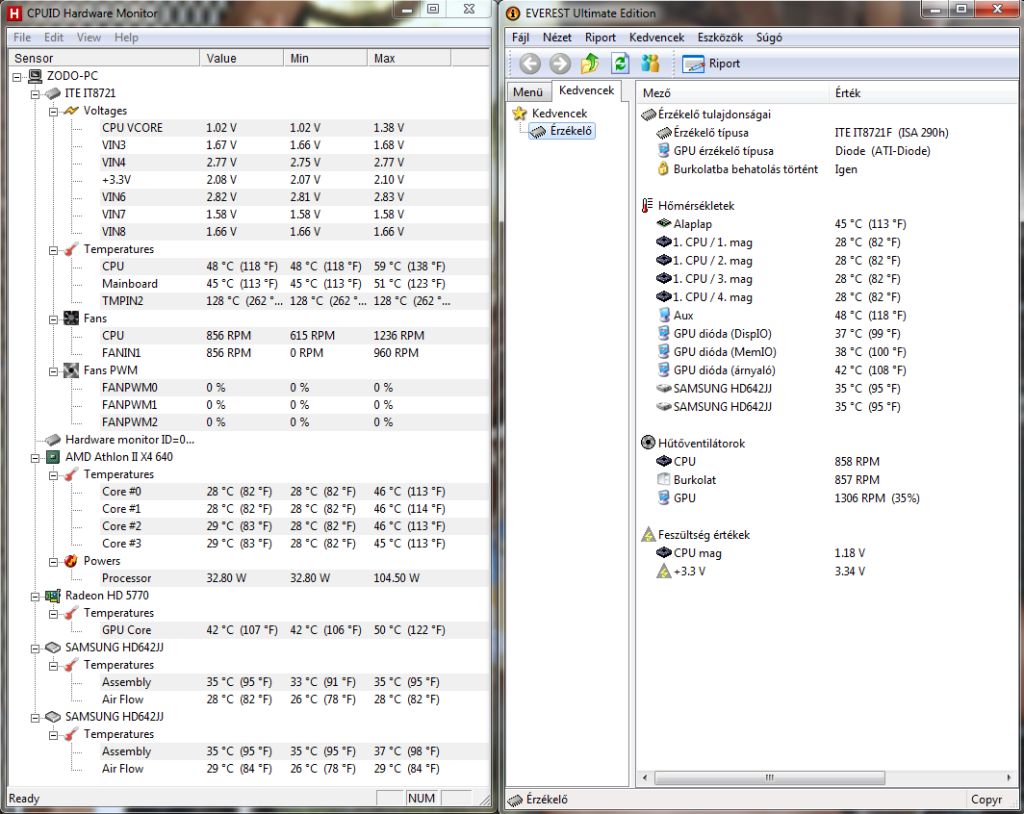Screen dimensions: 1024x814
Task: Open the Help menu in Hardware Monitor
Action: pyautogui.click(x=126, y=37)
